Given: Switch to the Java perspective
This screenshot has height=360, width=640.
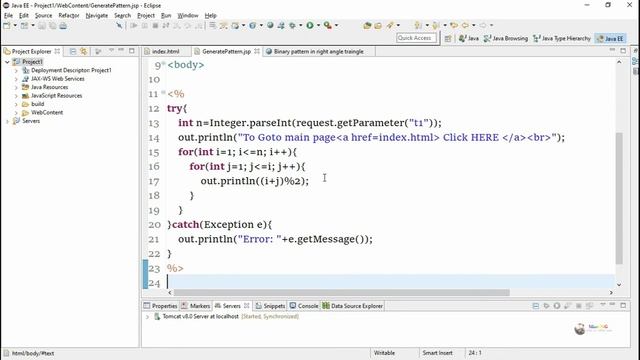Looking at the screenshot, I should pyautogui.click(x=469, y=38).
